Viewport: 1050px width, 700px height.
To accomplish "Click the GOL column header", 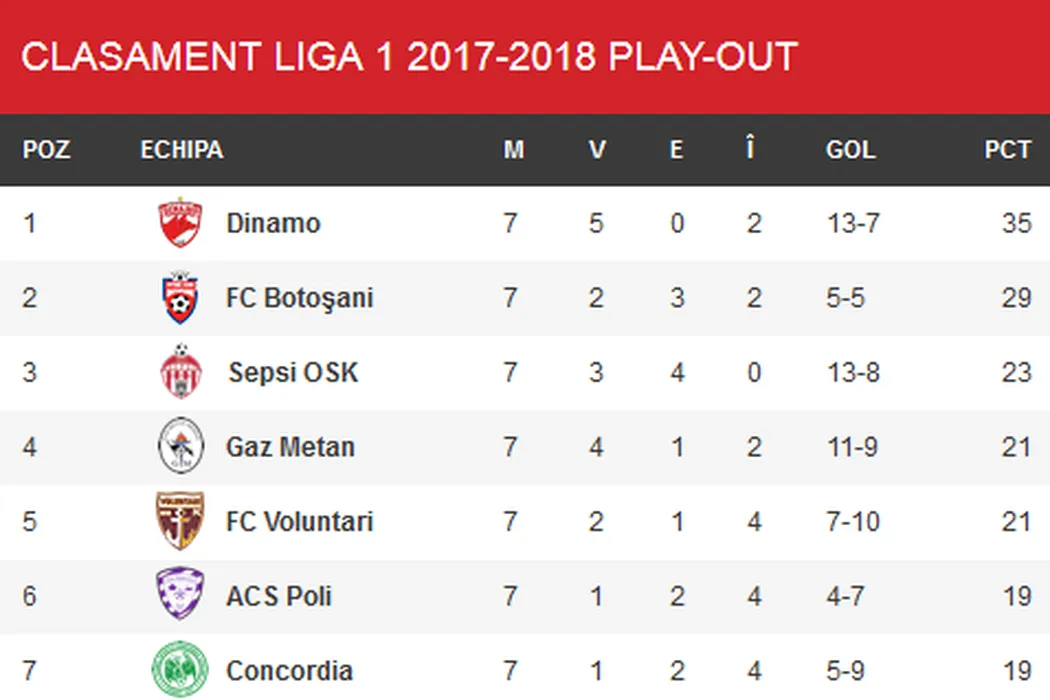I will [x=850, y=150].
